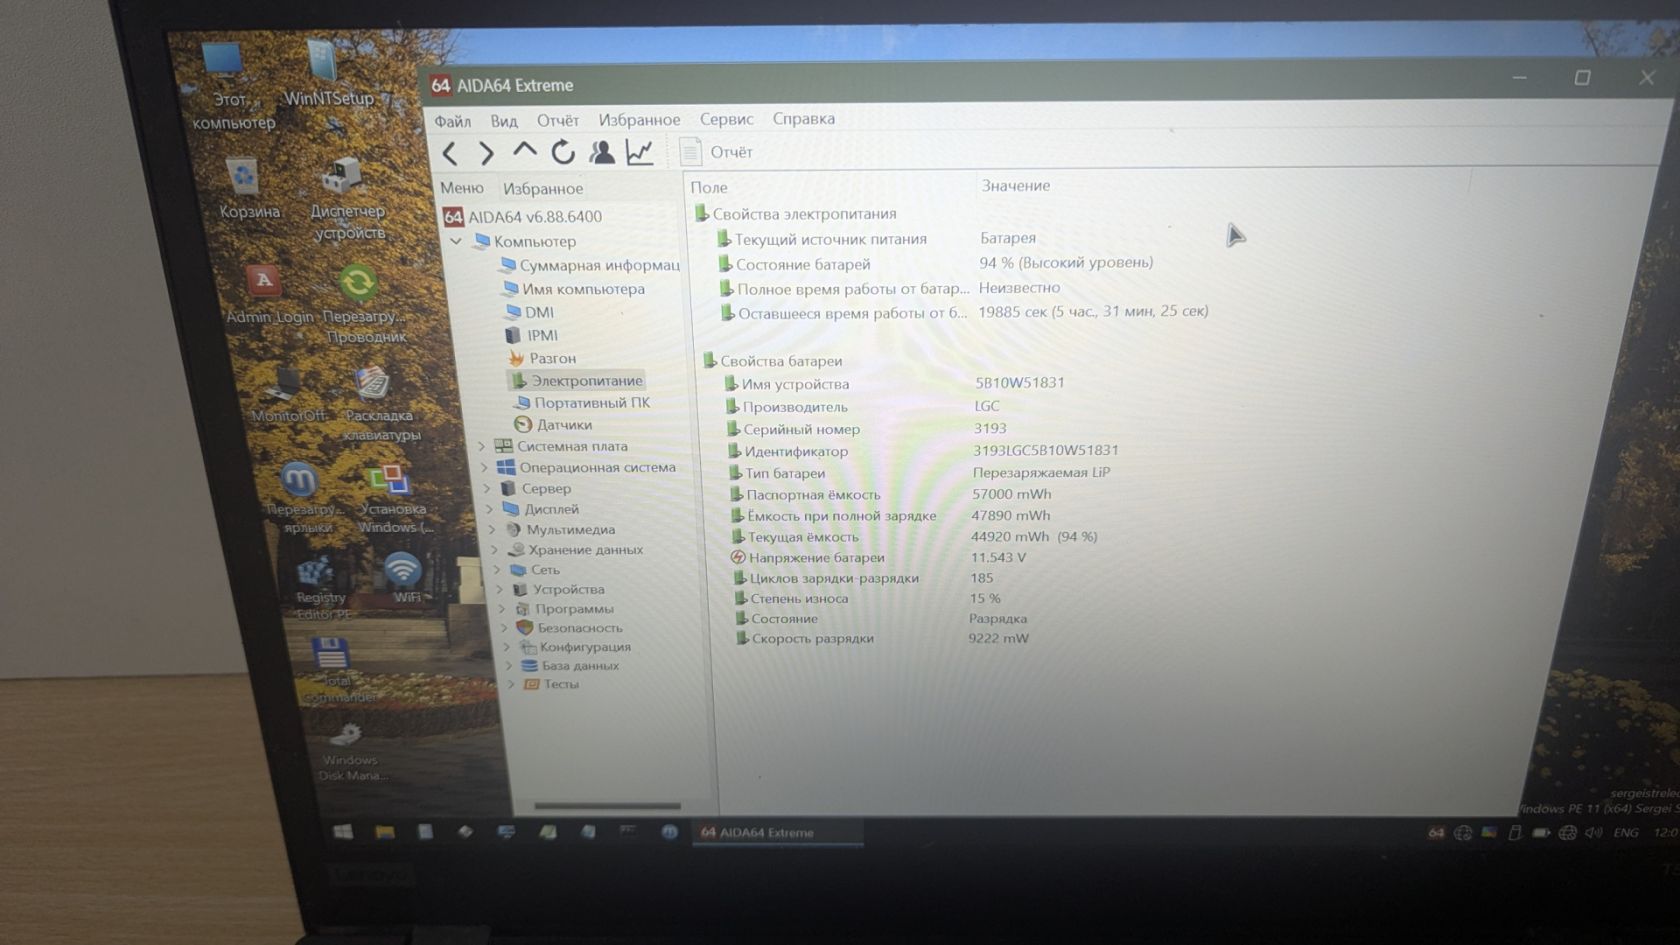Select the Циклов зарядки-разрядки row

(864, 578)
